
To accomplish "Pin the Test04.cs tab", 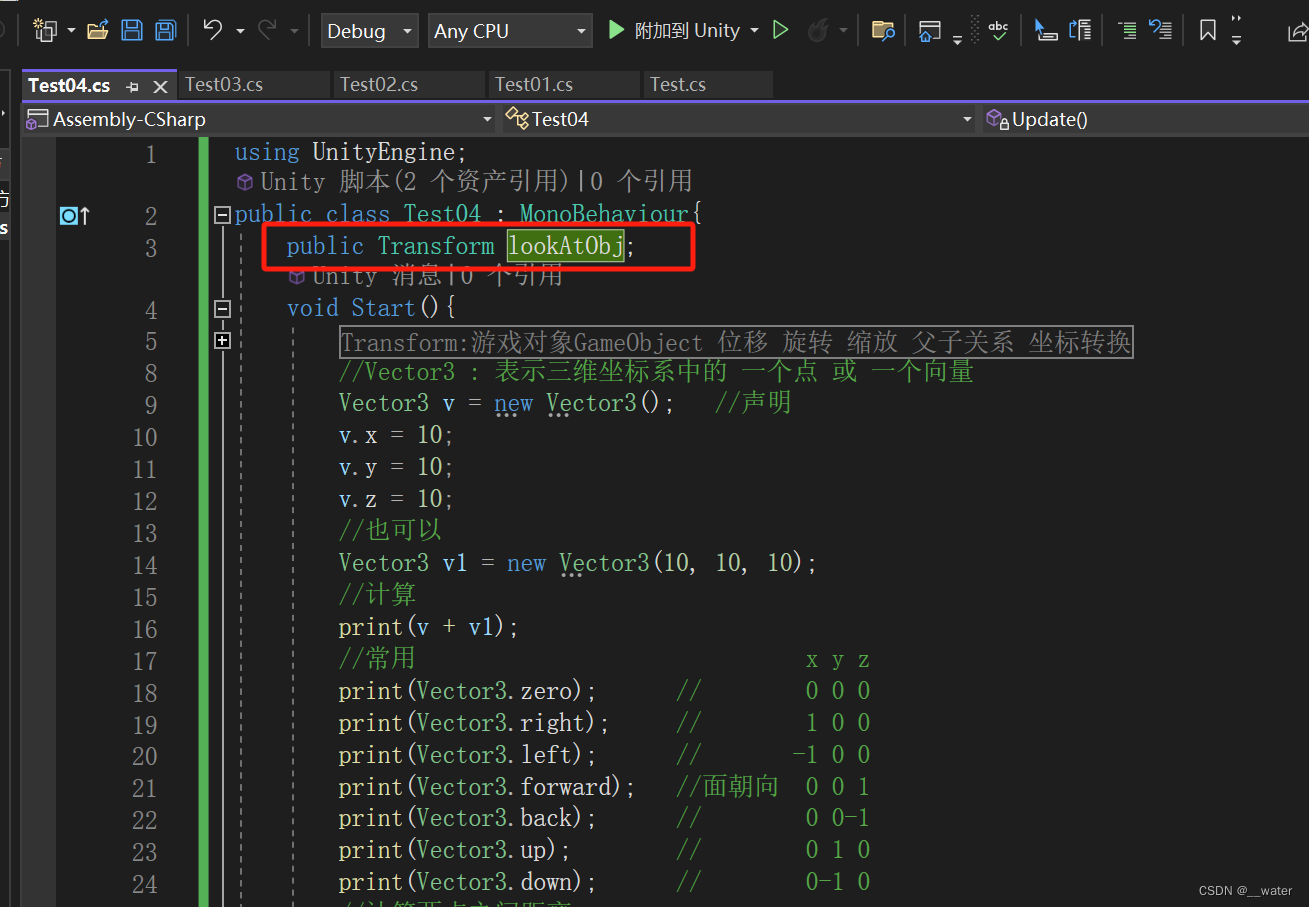I will click(133, 87).
